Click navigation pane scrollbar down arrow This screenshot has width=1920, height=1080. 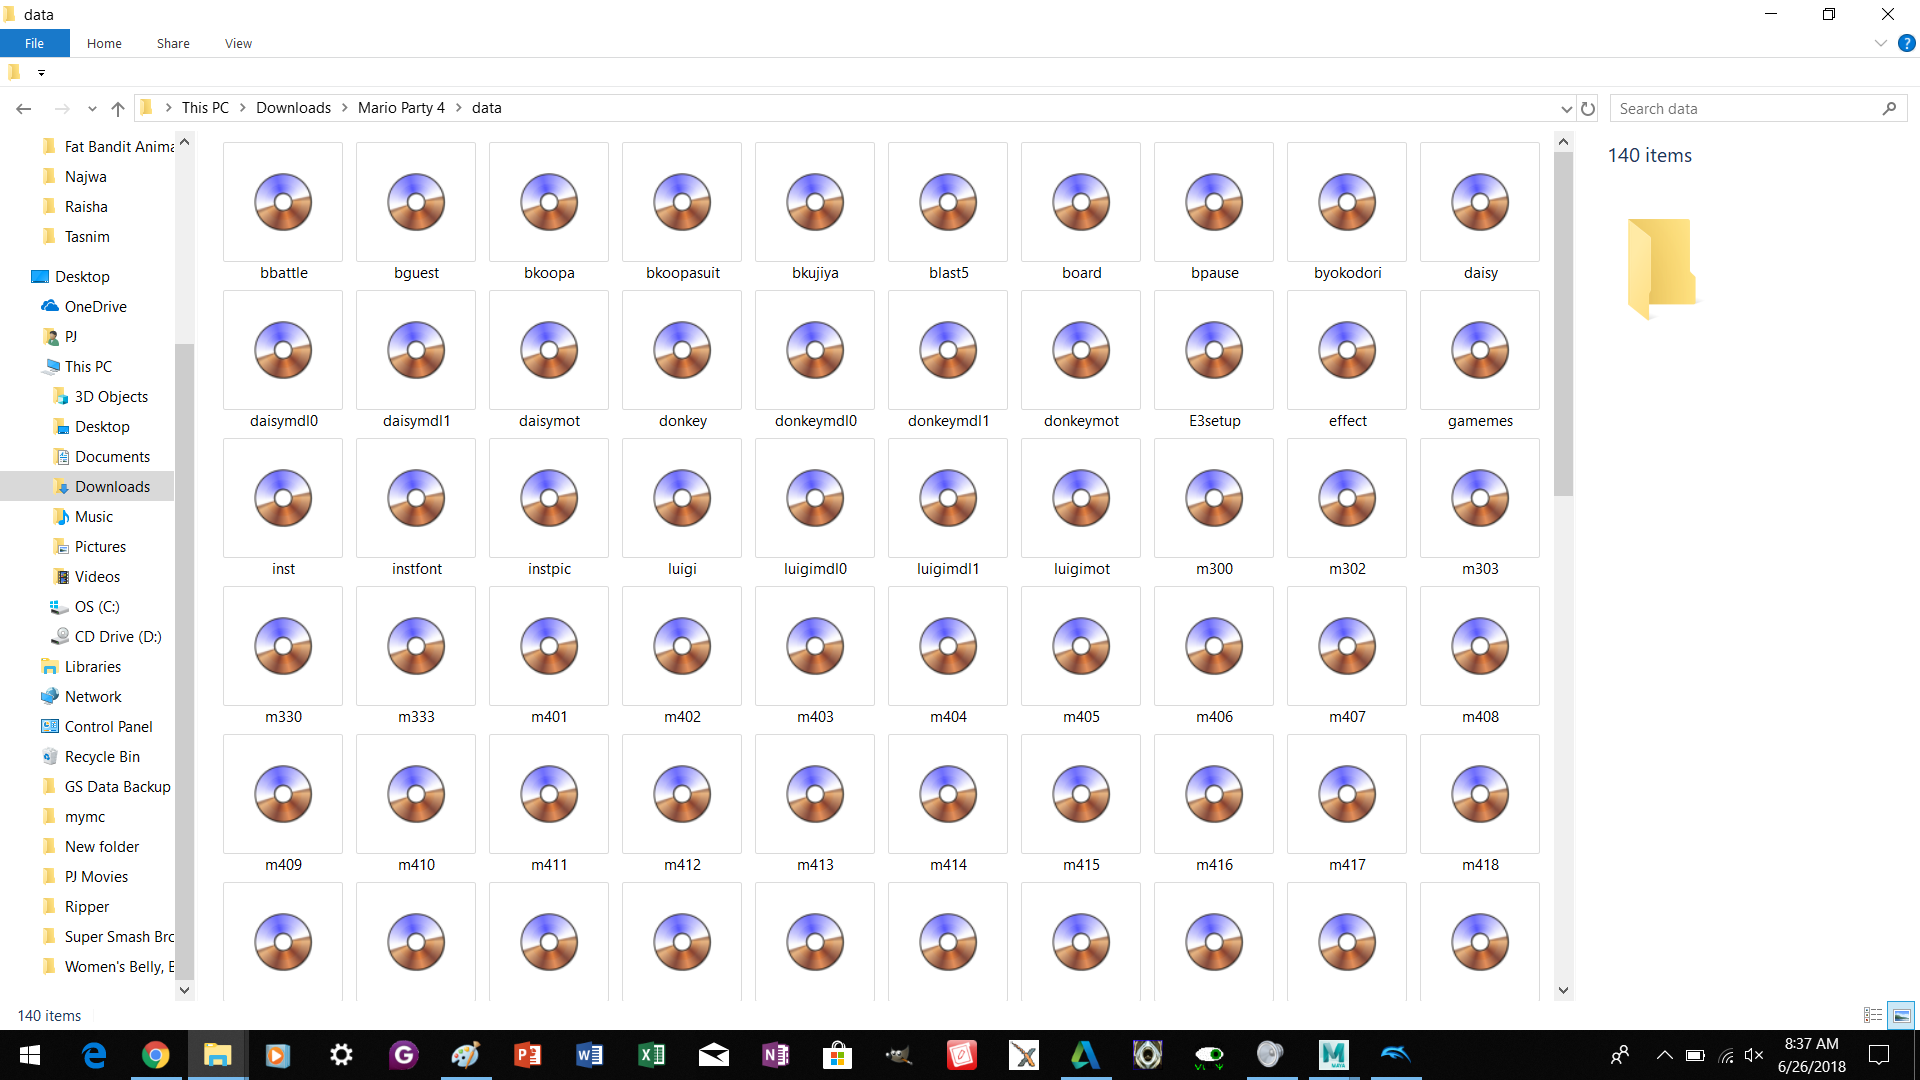tap(184, 990)
